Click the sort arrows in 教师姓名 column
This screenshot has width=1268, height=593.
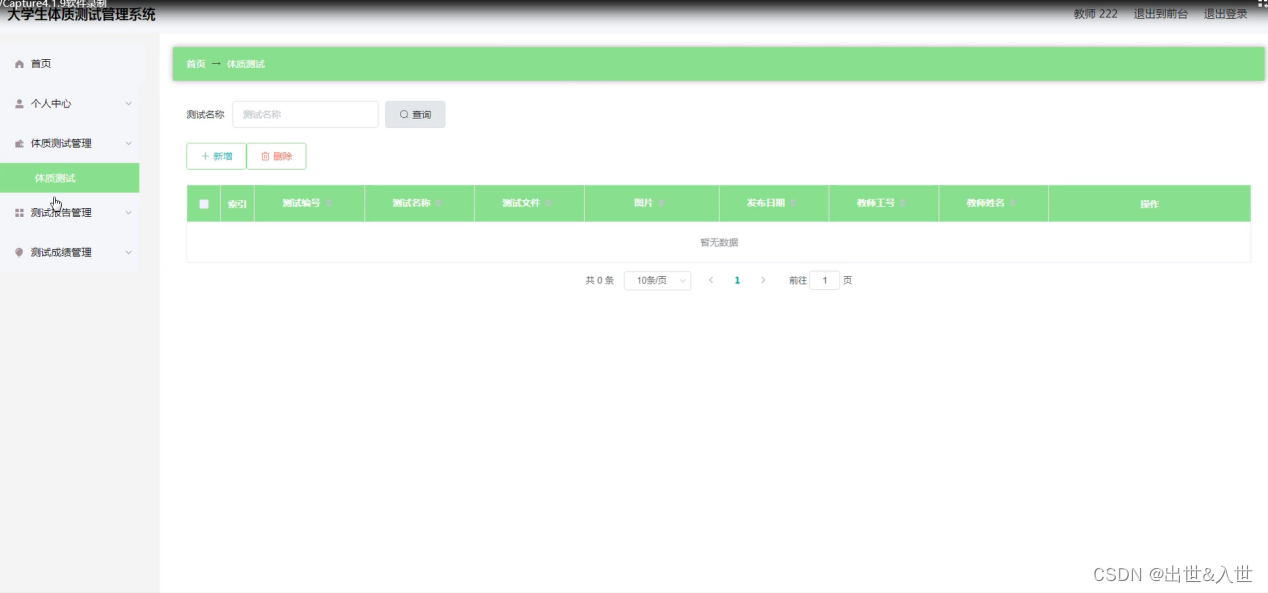coord(1013,204)
